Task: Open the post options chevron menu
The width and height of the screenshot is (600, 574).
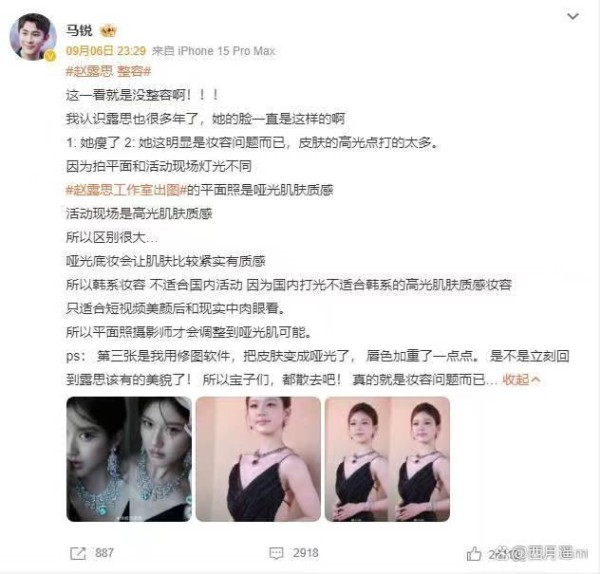Action: 572,16
